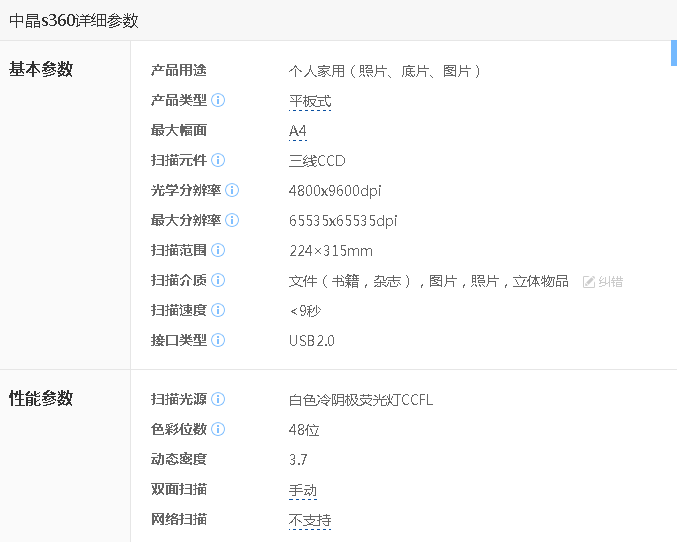
Task: Select the 个人家用（照片、底片、图片）value
Action: 385,71
